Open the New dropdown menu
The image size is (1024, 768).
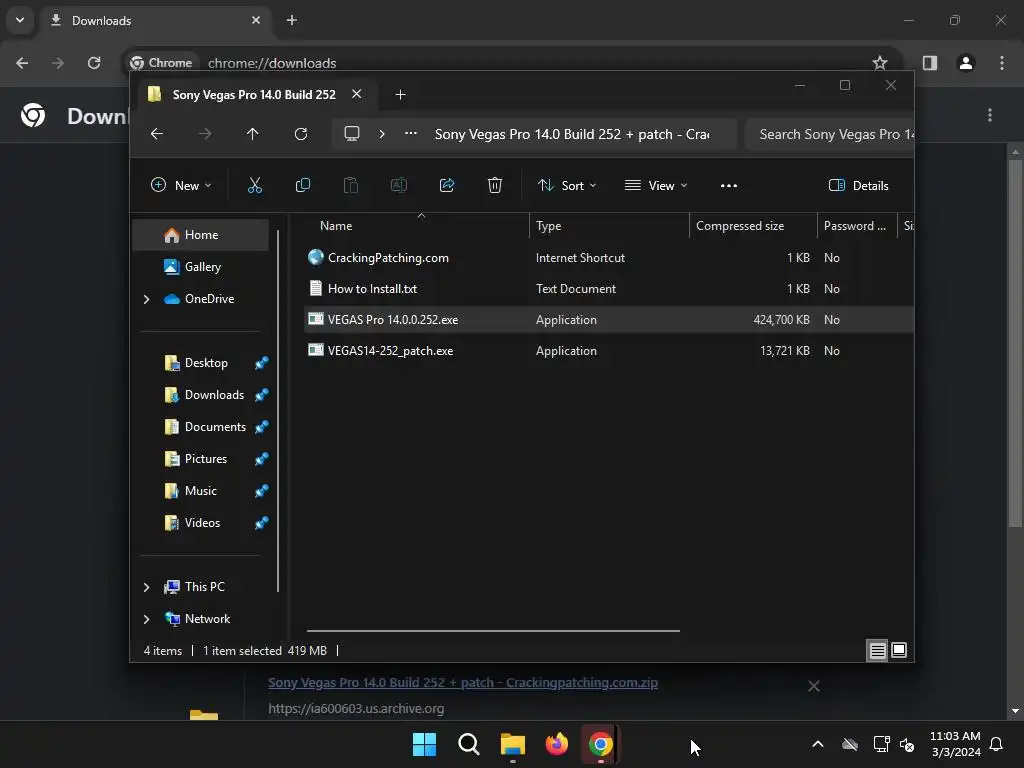tap(181, 185)
